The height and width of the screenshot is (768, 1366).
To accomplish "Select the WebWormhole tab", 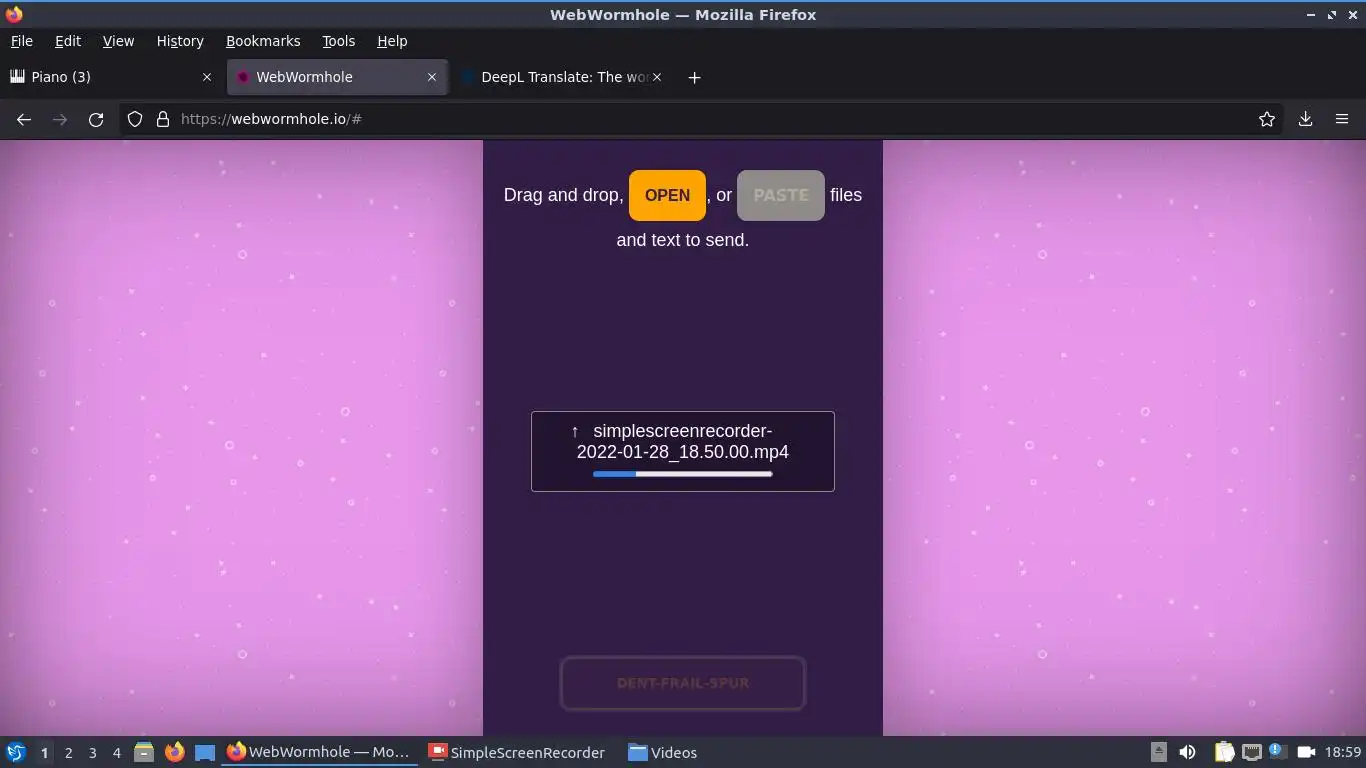I will (336, 77).
